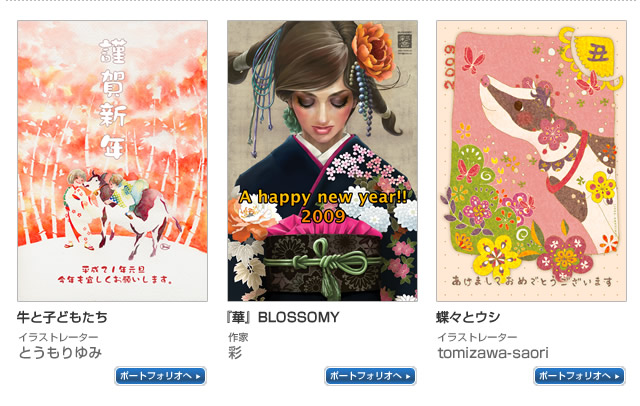Click illustrator name tomizawa-saori
The width and height of the screenshot is (640, 406).
click(x=493, y=353)
